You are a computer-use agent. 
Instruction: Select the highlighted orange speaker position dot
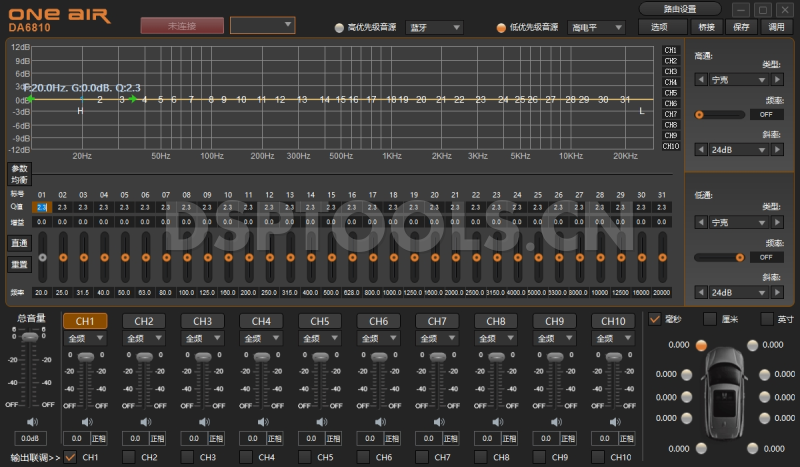701,346
